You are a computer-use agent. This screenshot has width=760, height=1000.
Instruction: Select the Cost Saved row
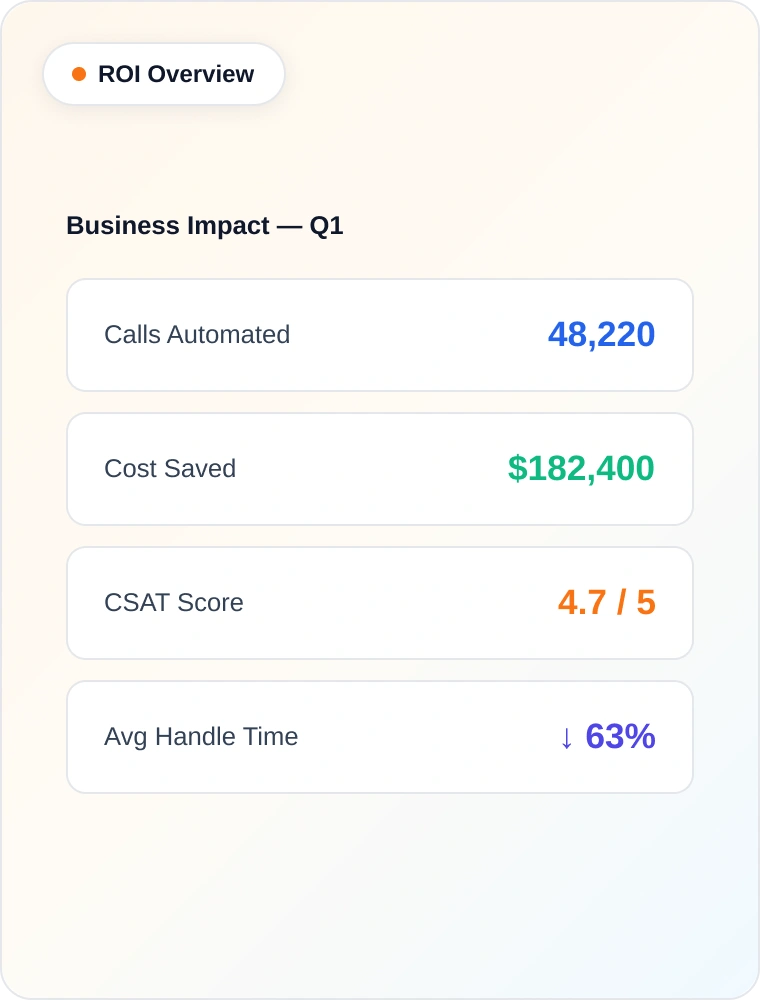coord(379,468)
